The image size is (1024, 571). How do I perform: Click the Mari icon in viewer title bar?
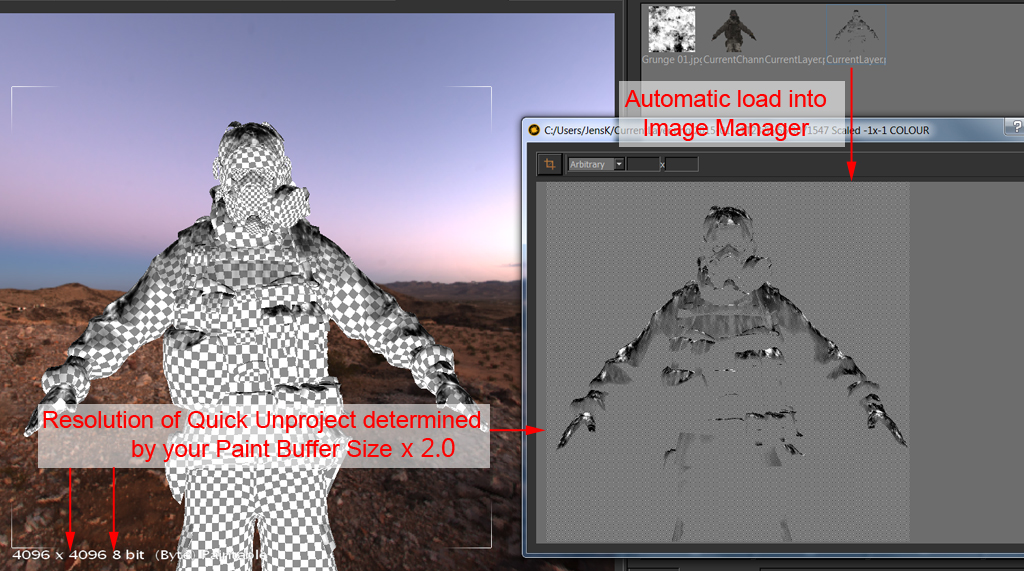534,130
